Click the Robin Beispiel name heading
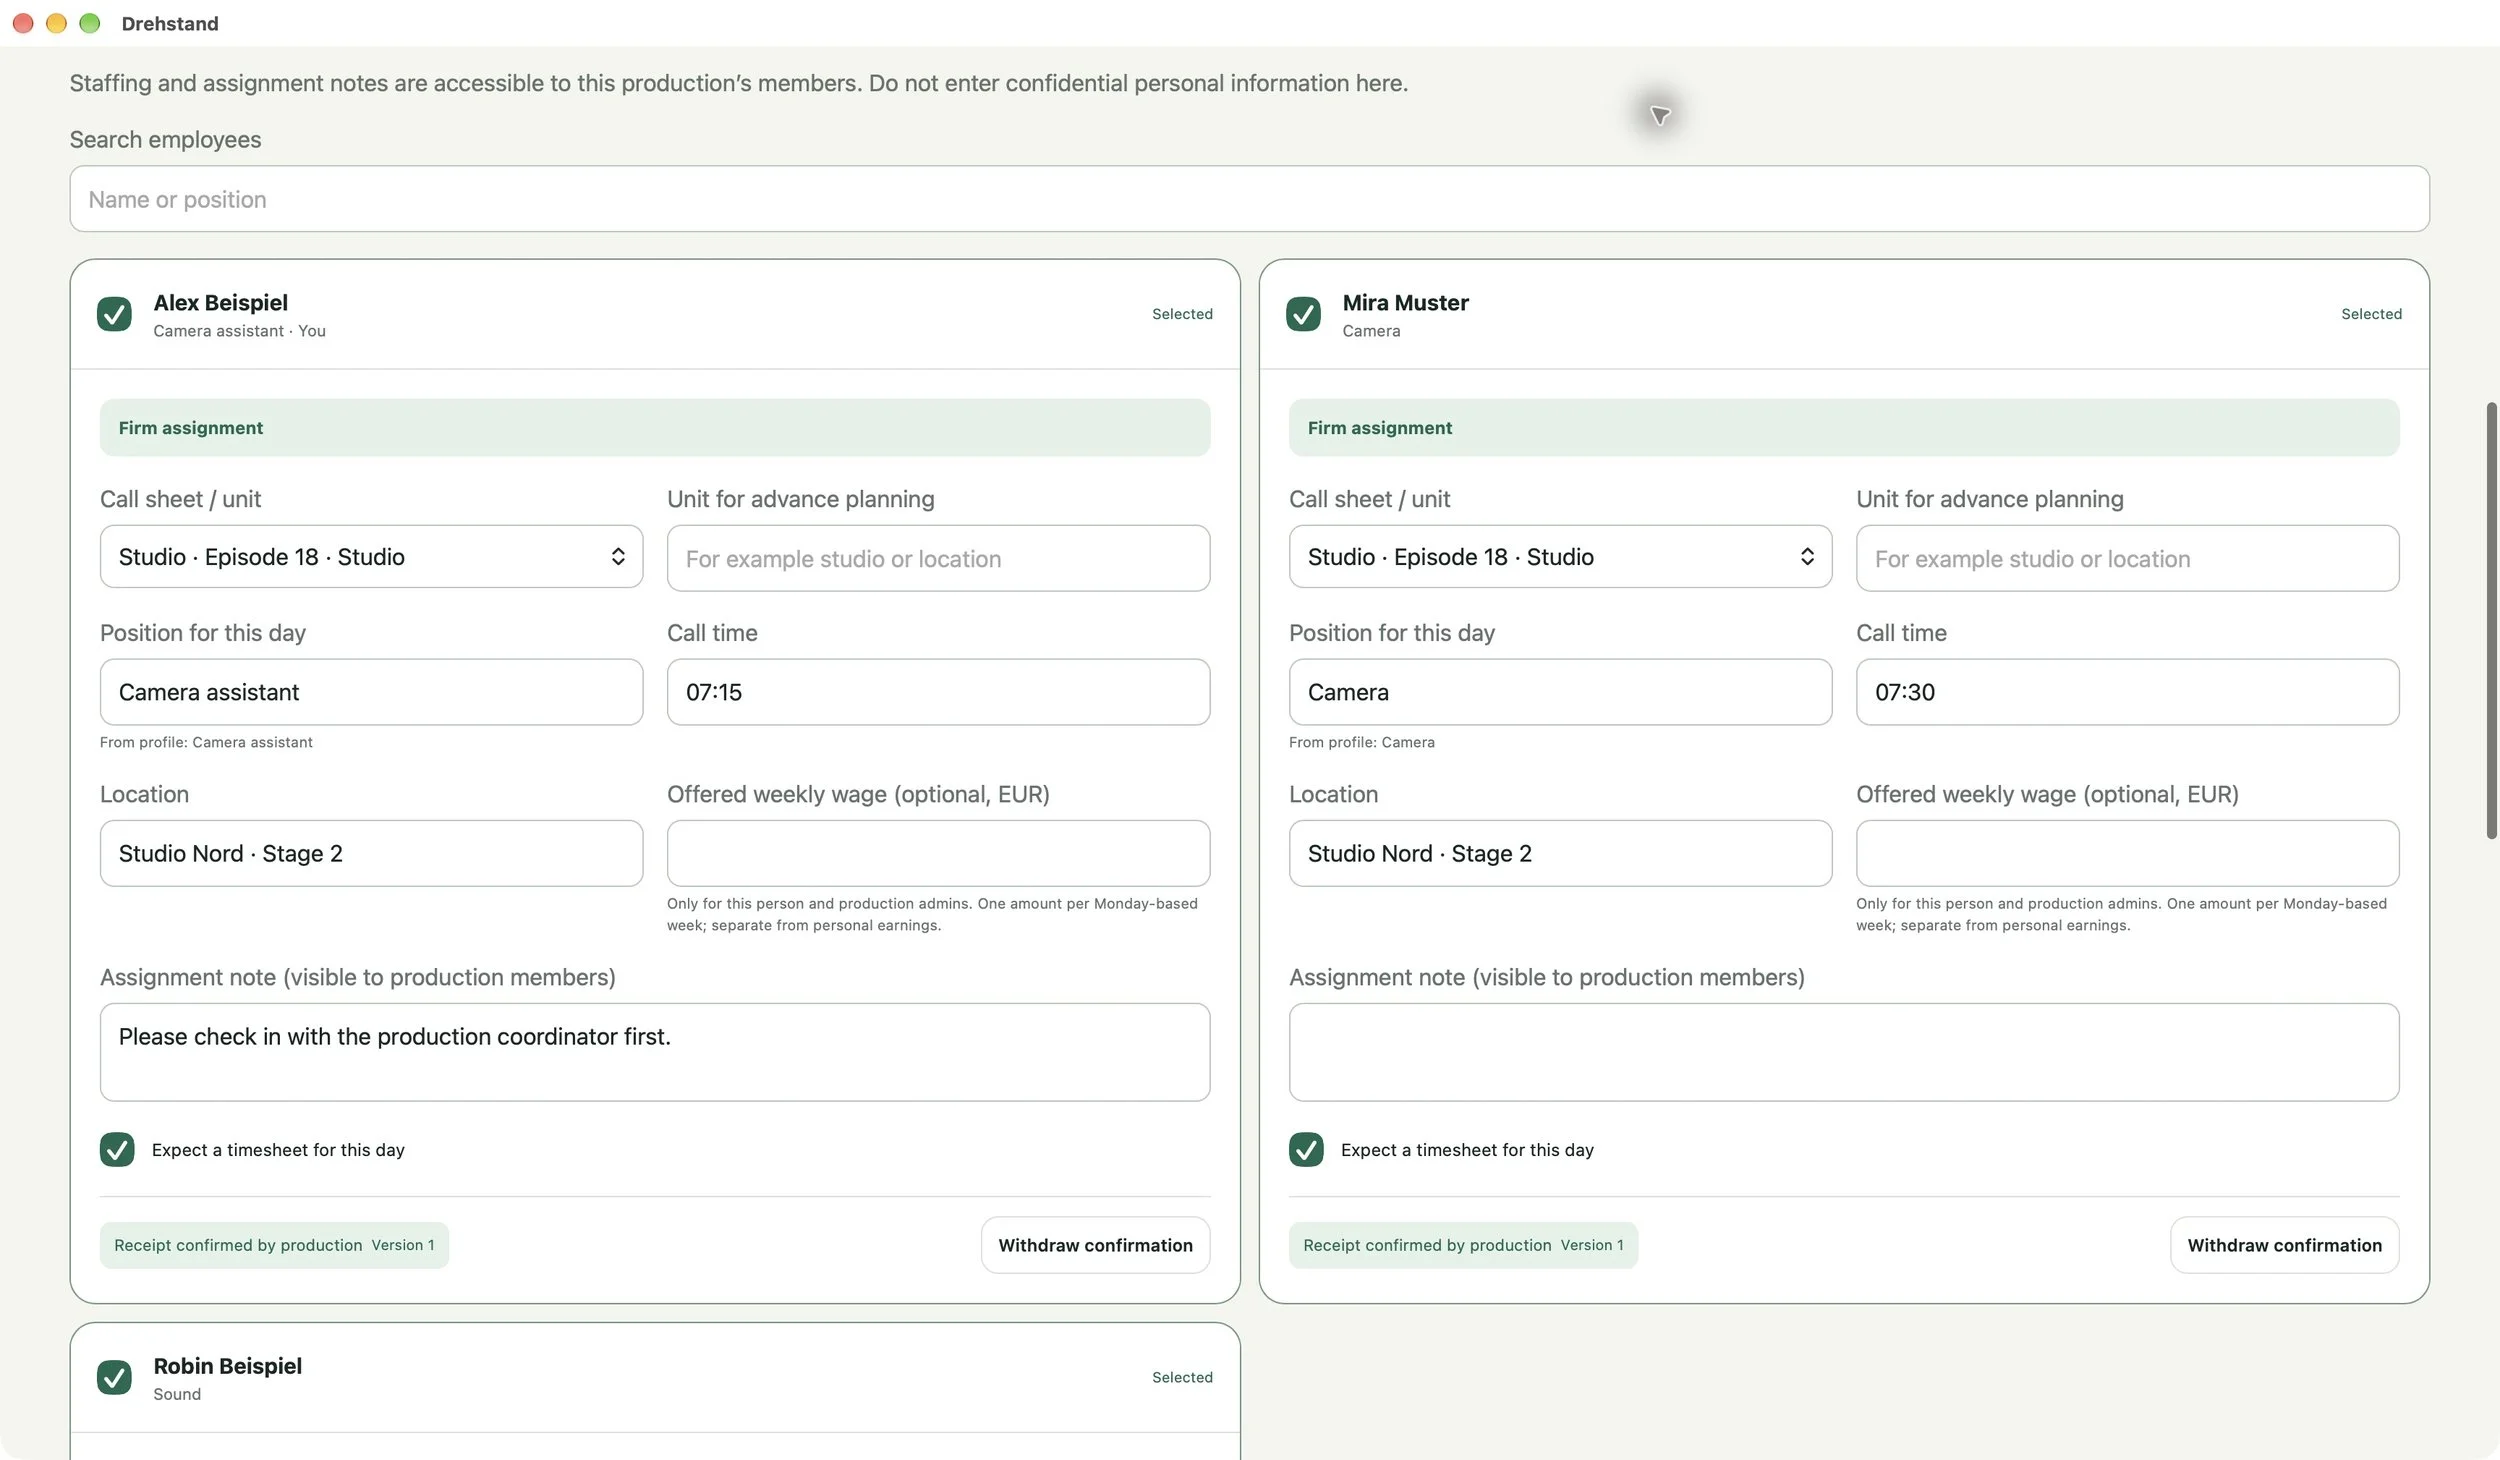 point(227,1366)
